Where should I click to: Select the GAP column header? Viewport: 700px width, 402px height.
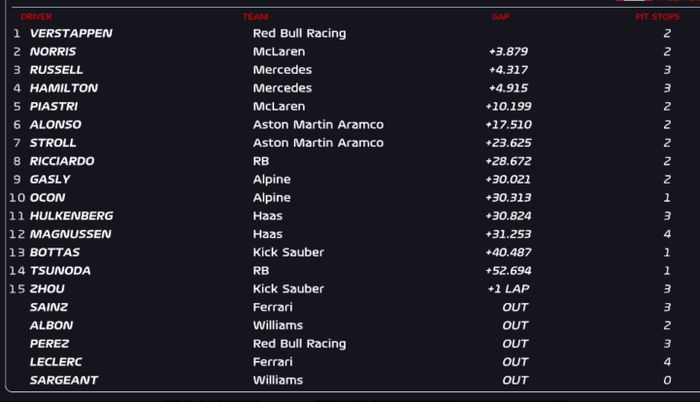tap(500, 17)
